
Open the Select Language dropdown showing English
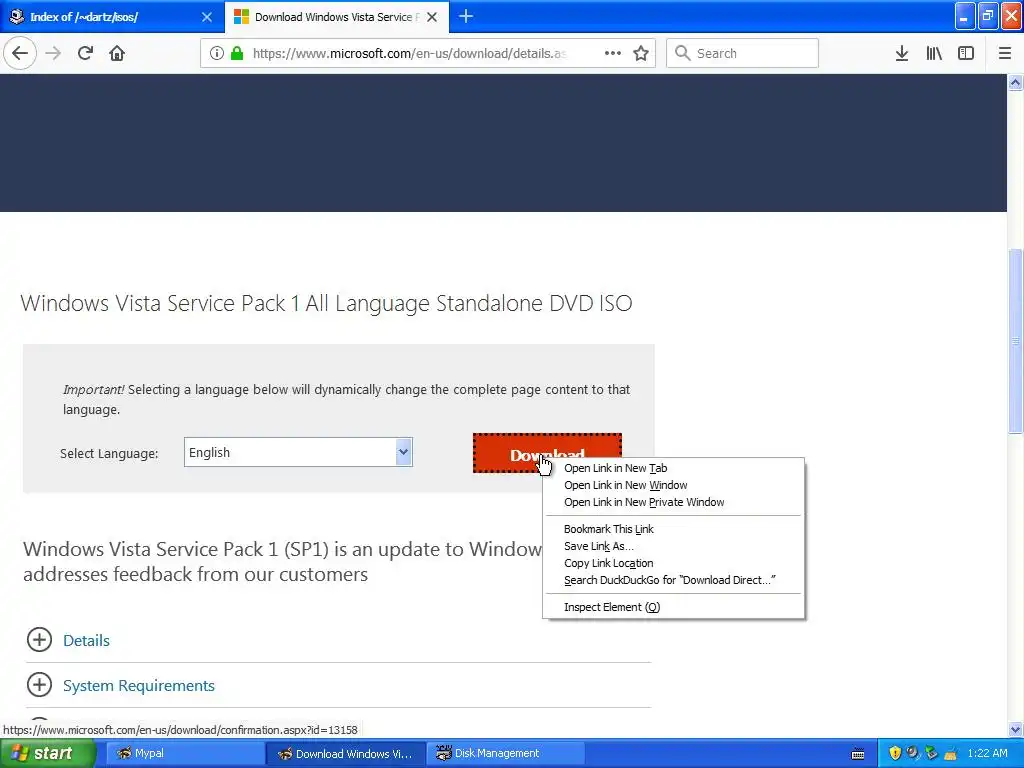[298, 452]
